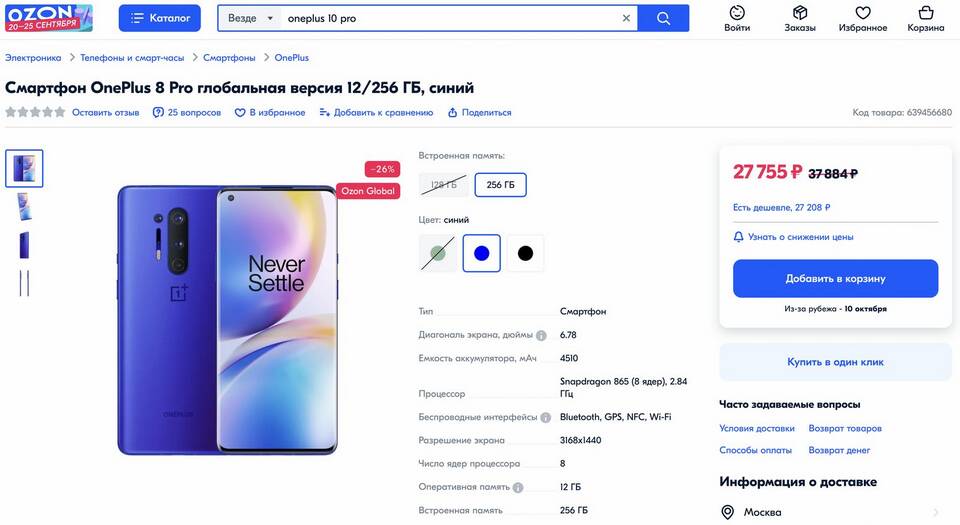Open the Корзина cart icon

point(926,13)
